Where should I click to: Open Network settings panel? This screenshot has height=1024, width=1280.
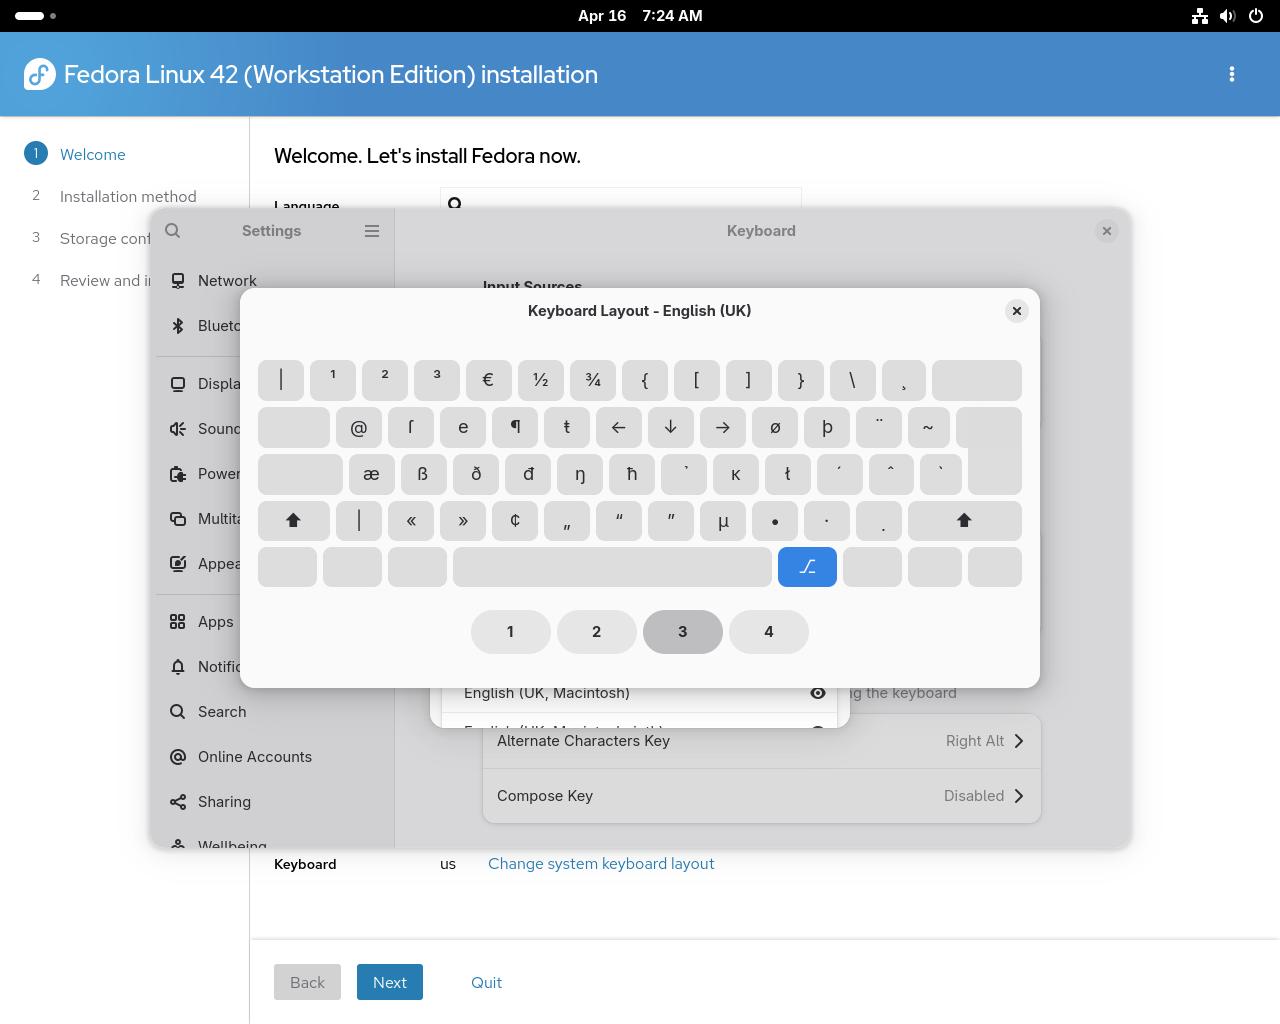pos(274,281)
